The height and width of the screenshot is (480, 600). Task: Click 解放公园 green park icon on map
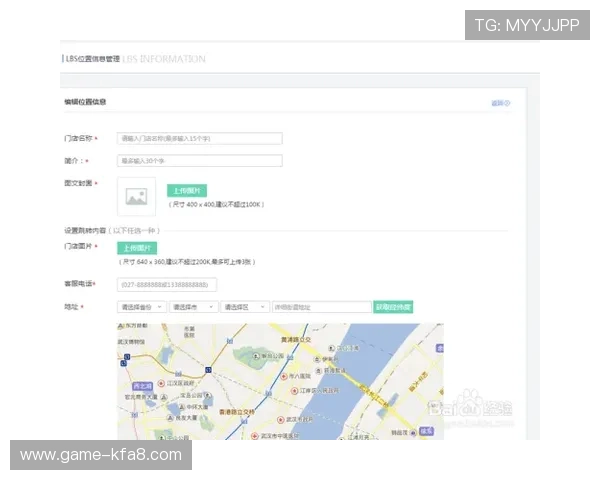256,356
